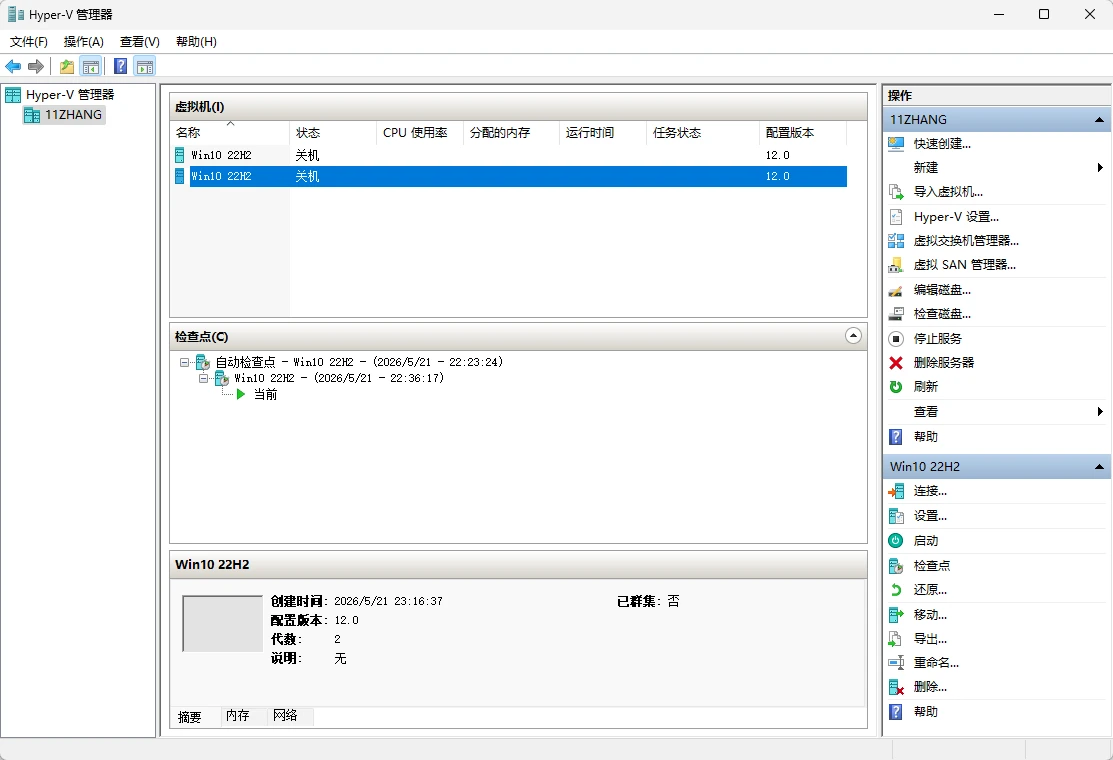Sort by the 状态 column header
Image resolution: width=1113 pixels, height=760 pixels.
pyautogui.click(x=332, y=133)
